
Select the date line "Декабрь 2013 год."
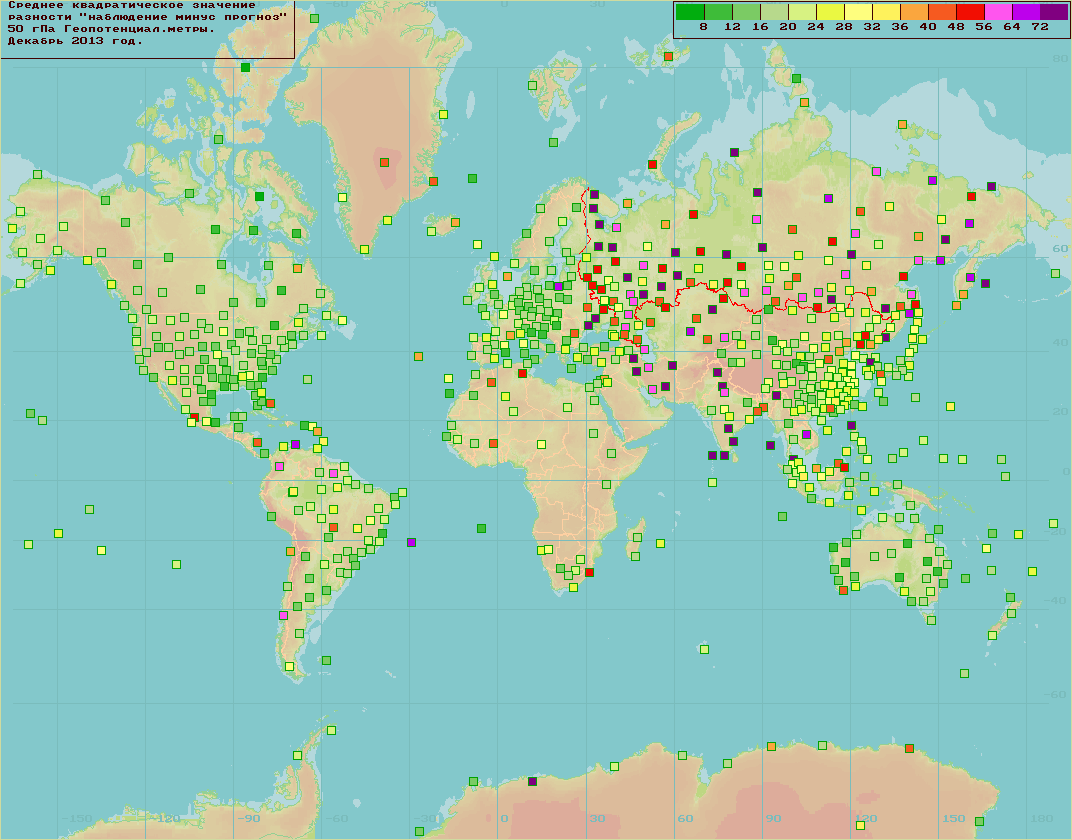75,40
